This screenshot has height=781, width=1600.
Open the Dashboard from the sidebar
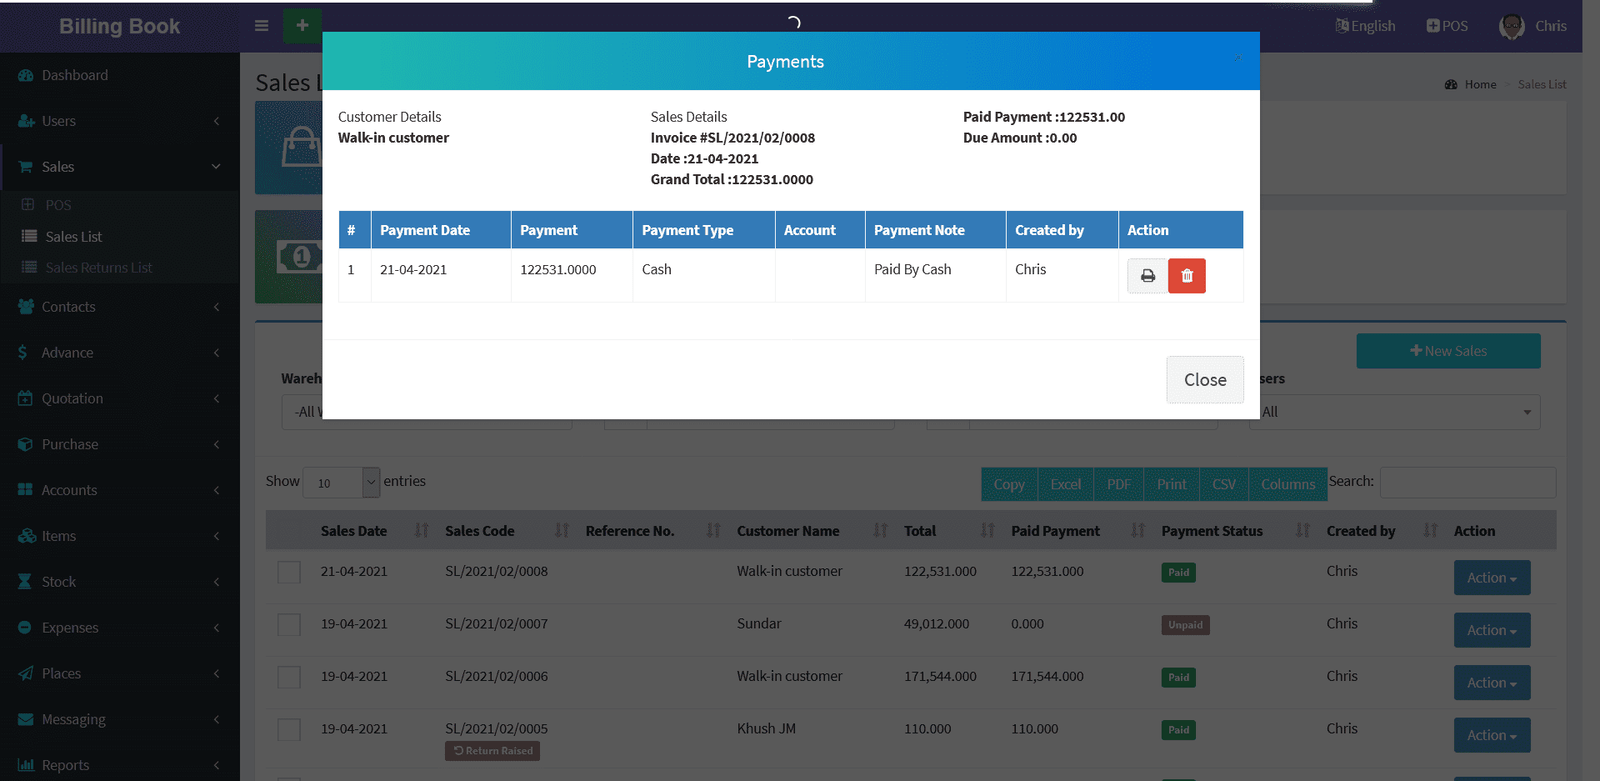[x=74, y=75]
